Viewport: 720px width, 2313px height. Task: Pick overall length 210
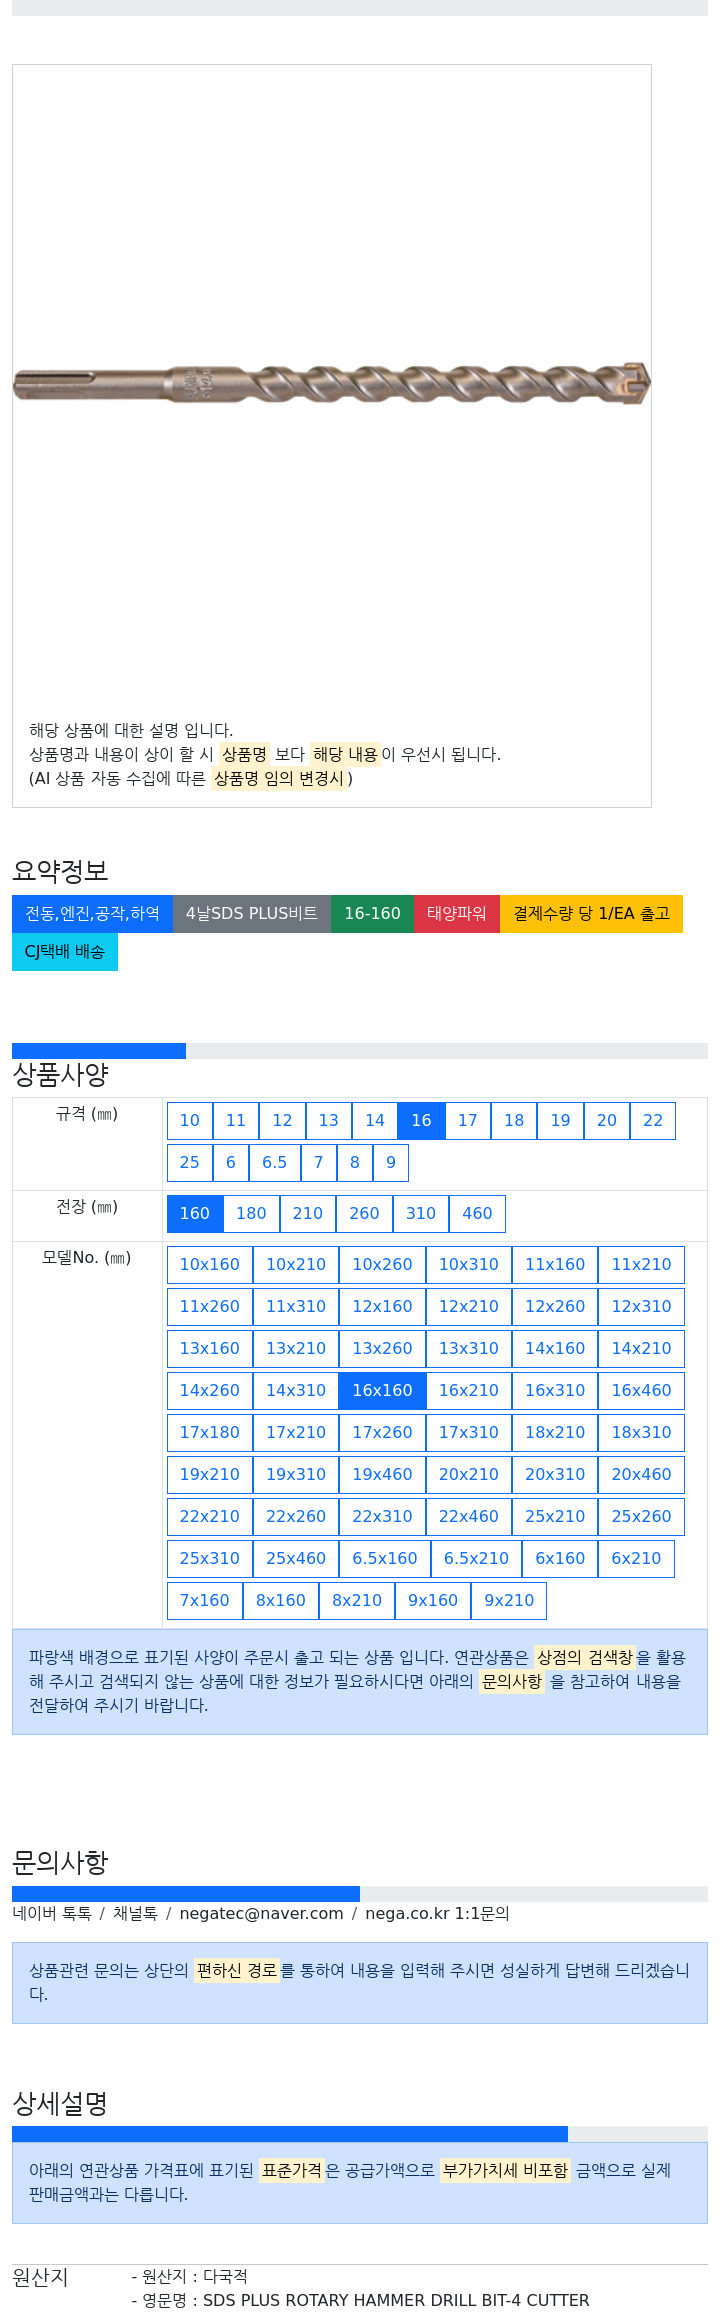[x=308, y=1214]
